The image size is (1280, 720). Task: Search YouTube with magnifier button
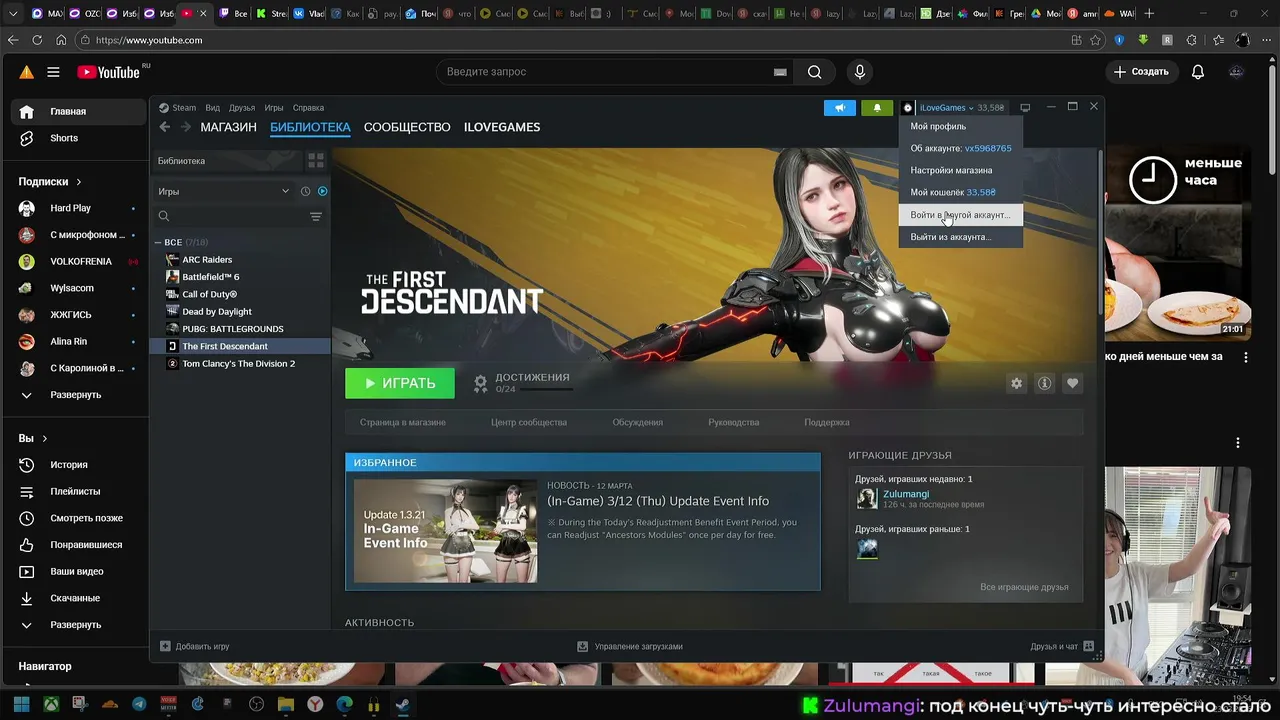(x=815, y=72)
